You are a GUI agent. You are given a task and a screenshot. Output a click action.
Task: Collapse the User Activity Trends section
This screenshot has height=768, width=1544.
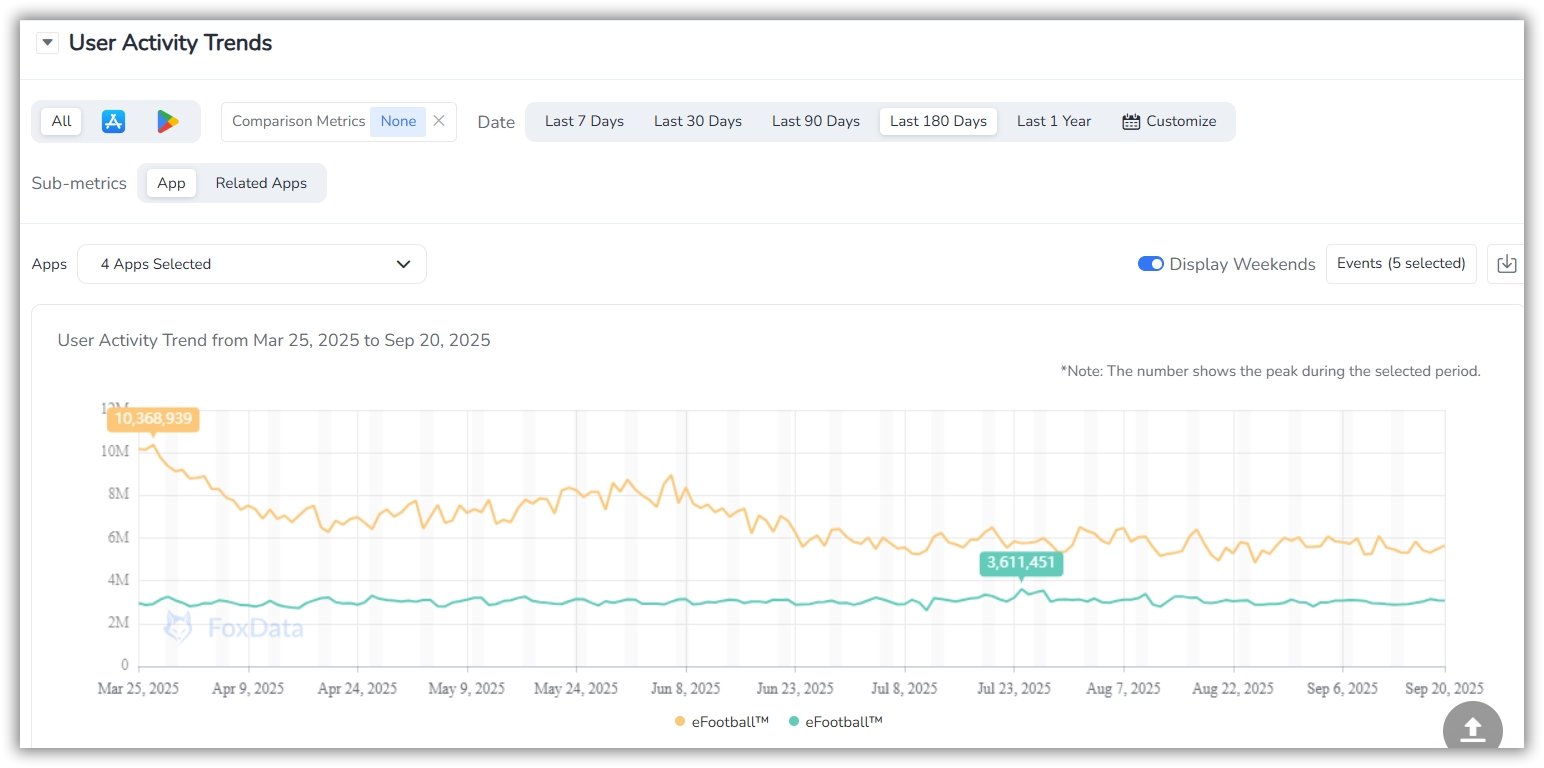click(47, 44)
